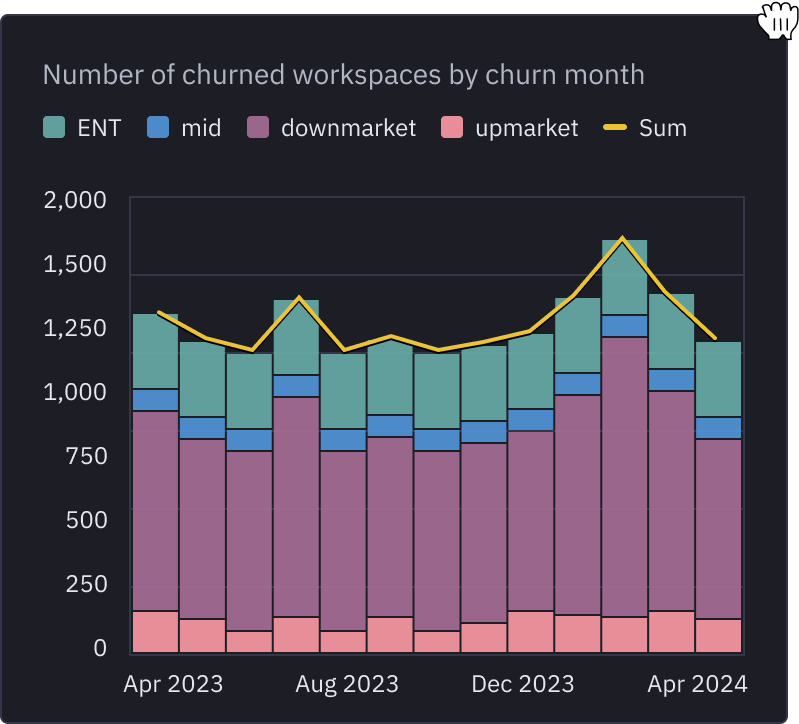Click the 'Apr 2024' x-axis label
Screen dimensions: 799x724
697,684
